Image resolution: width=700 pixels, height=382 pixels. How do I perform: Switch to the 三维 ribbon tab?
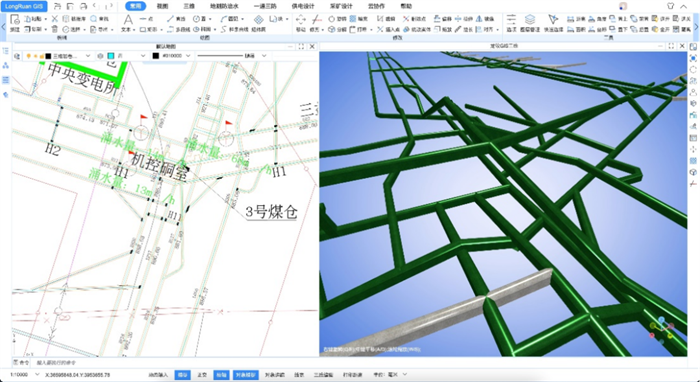pyautogui.click(x=189, y=6)
